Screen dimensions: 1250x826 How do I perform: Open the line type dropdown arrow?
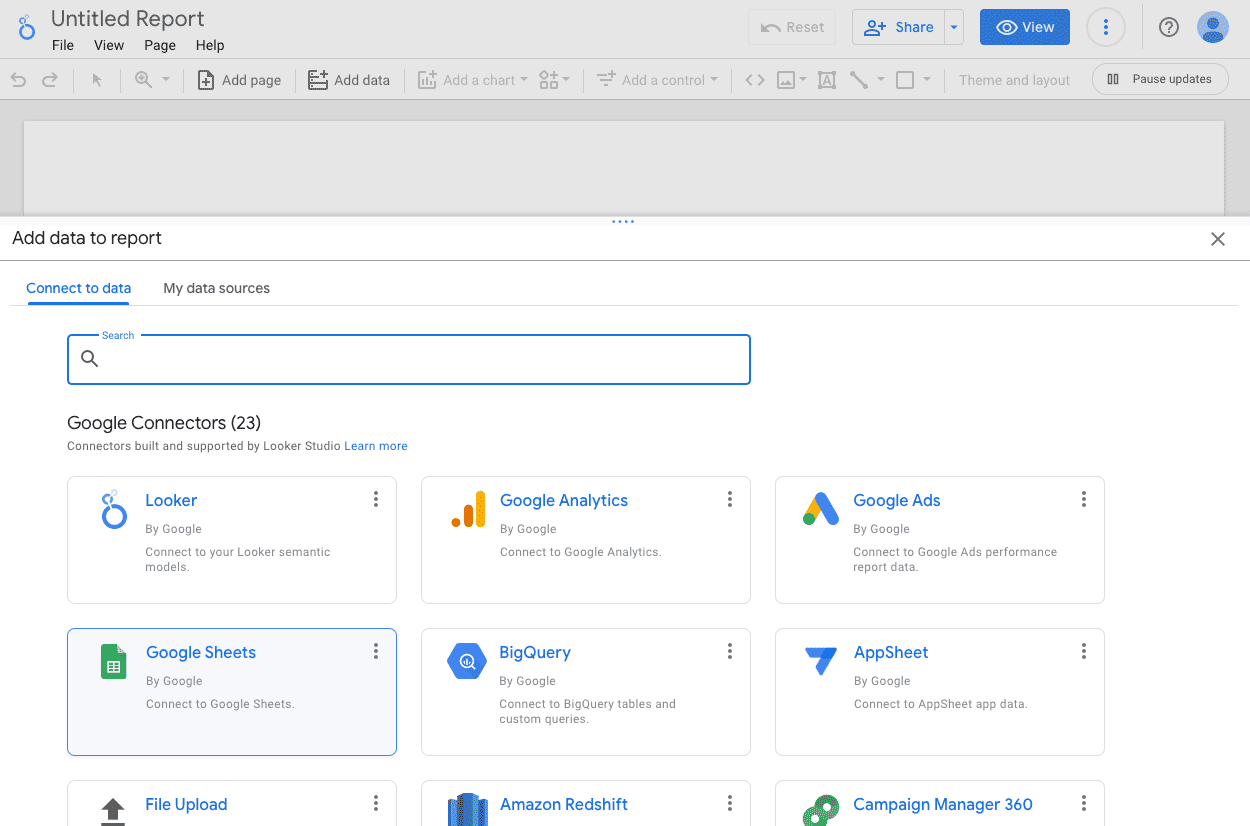point(881,80)
